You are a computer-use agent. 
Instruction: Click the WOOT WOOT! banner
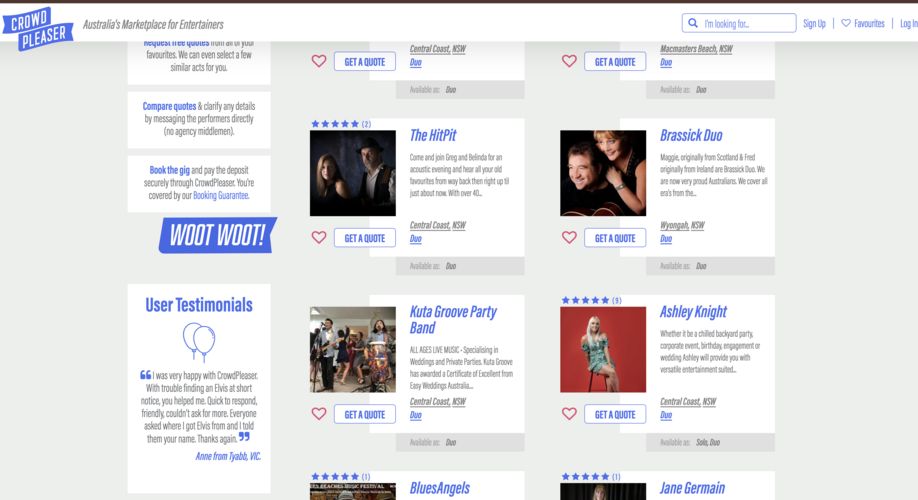(x=218, y=235)
